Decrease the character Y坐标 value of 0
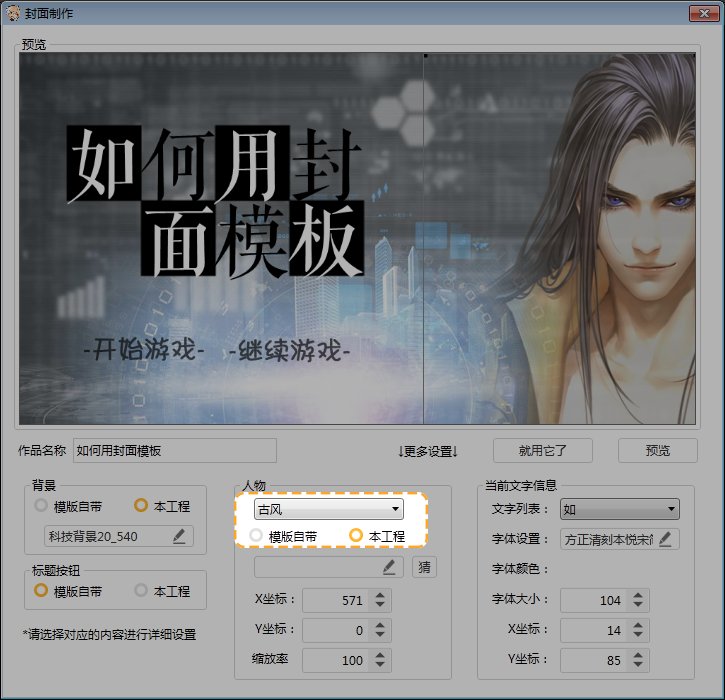 tap(380, 636)
